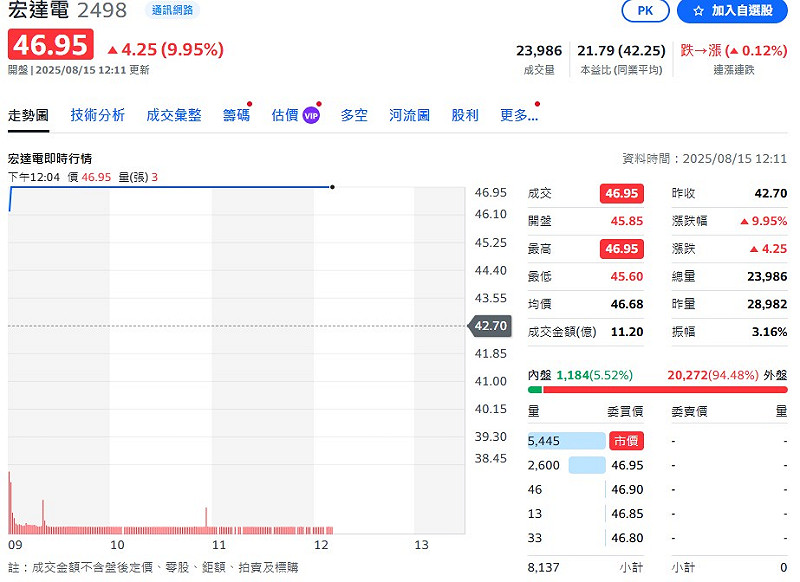The height and width of the screenshot is (582, 800).
Task: Click the 21.79 (42.25) P/E value
Action: click(x=621, y=51)
